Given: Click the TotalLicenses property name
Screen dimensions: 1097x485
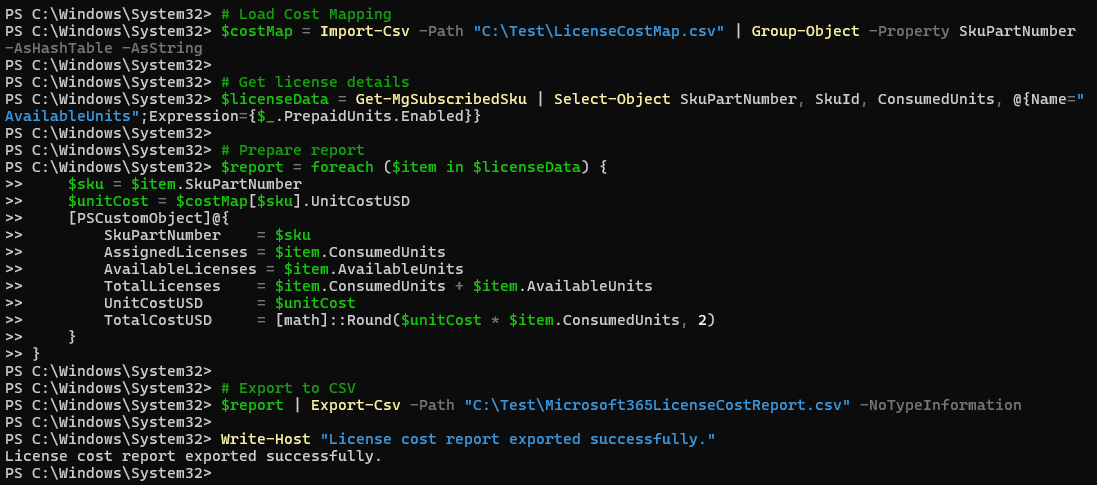Looking at the screenshot, I should pos(162,286).
